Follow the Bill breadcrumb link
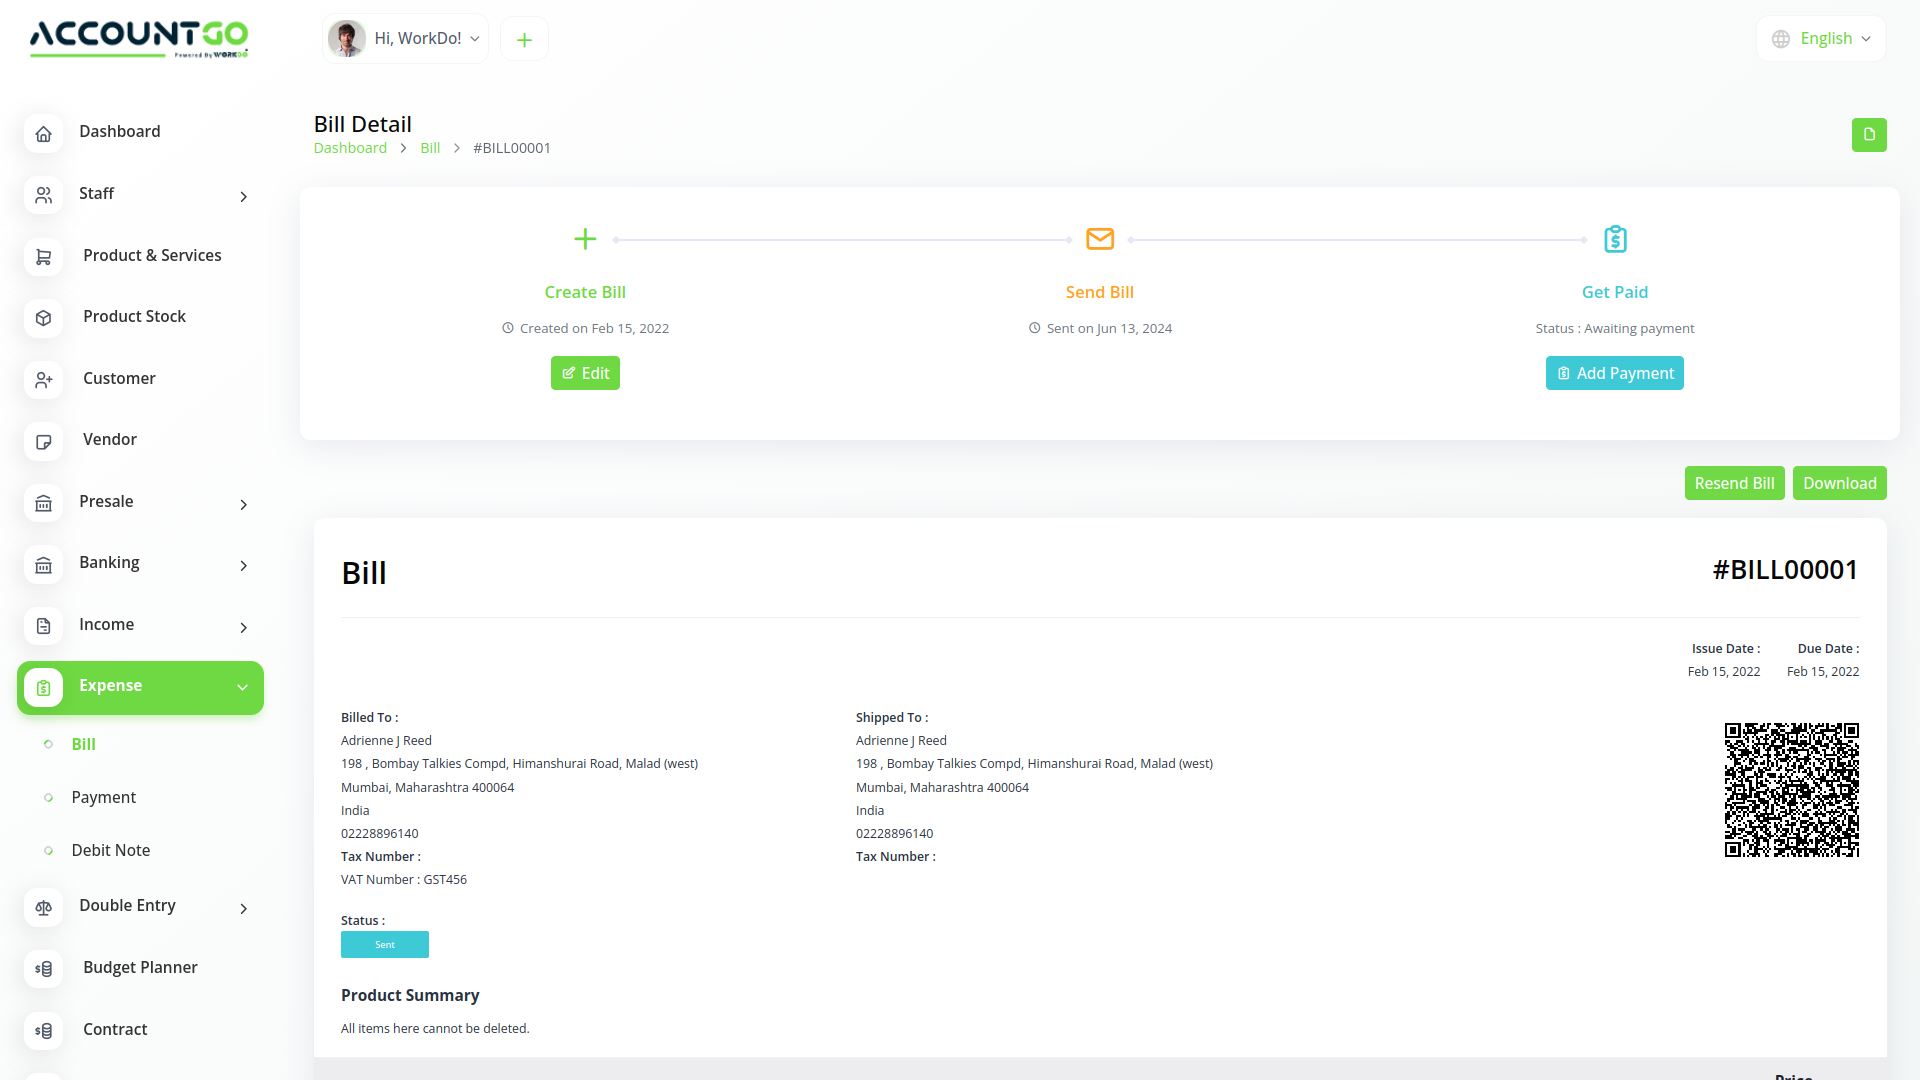Screen dimensions: 1920x1080 430,148
